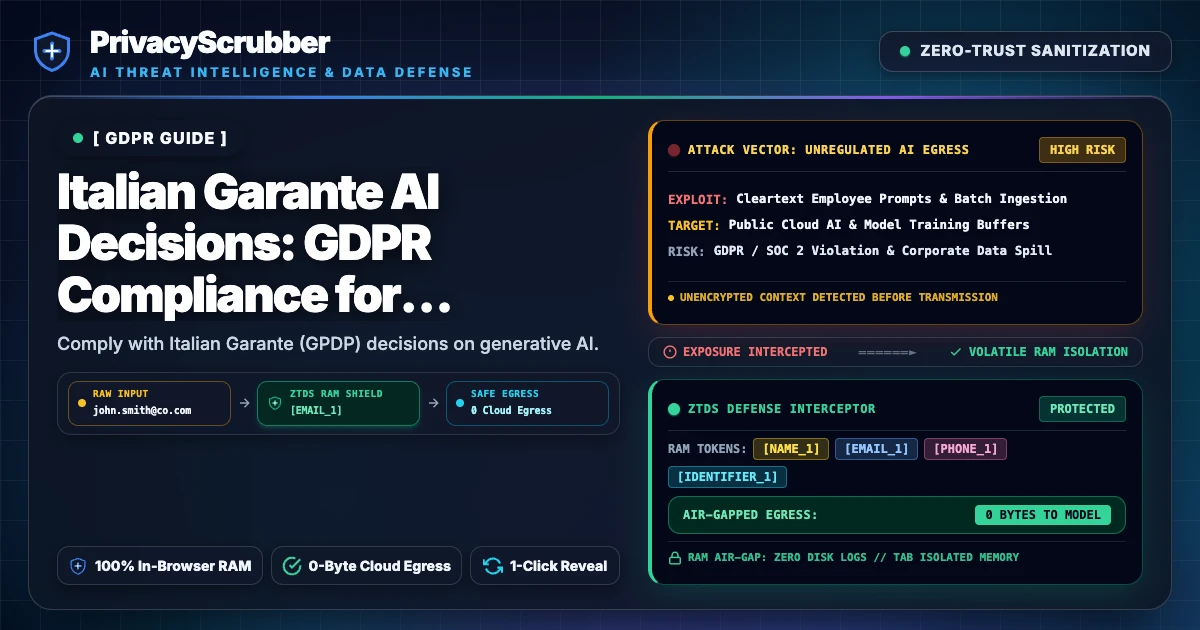The image size is (1200, 630).
Task: Select the [ GDPR GUIDE ] label
Action: click(159, 138)
